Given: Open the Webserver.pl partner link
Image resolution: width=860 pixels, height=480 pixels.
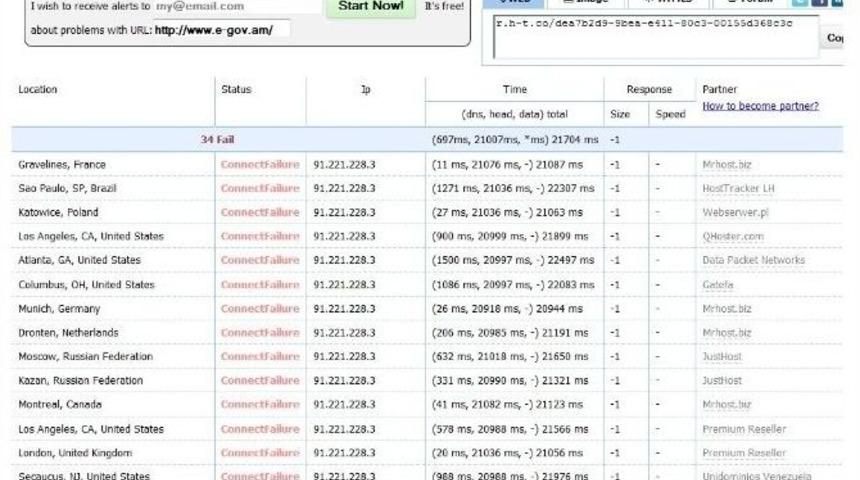Looking at the screenshot, I should [735, 213].
